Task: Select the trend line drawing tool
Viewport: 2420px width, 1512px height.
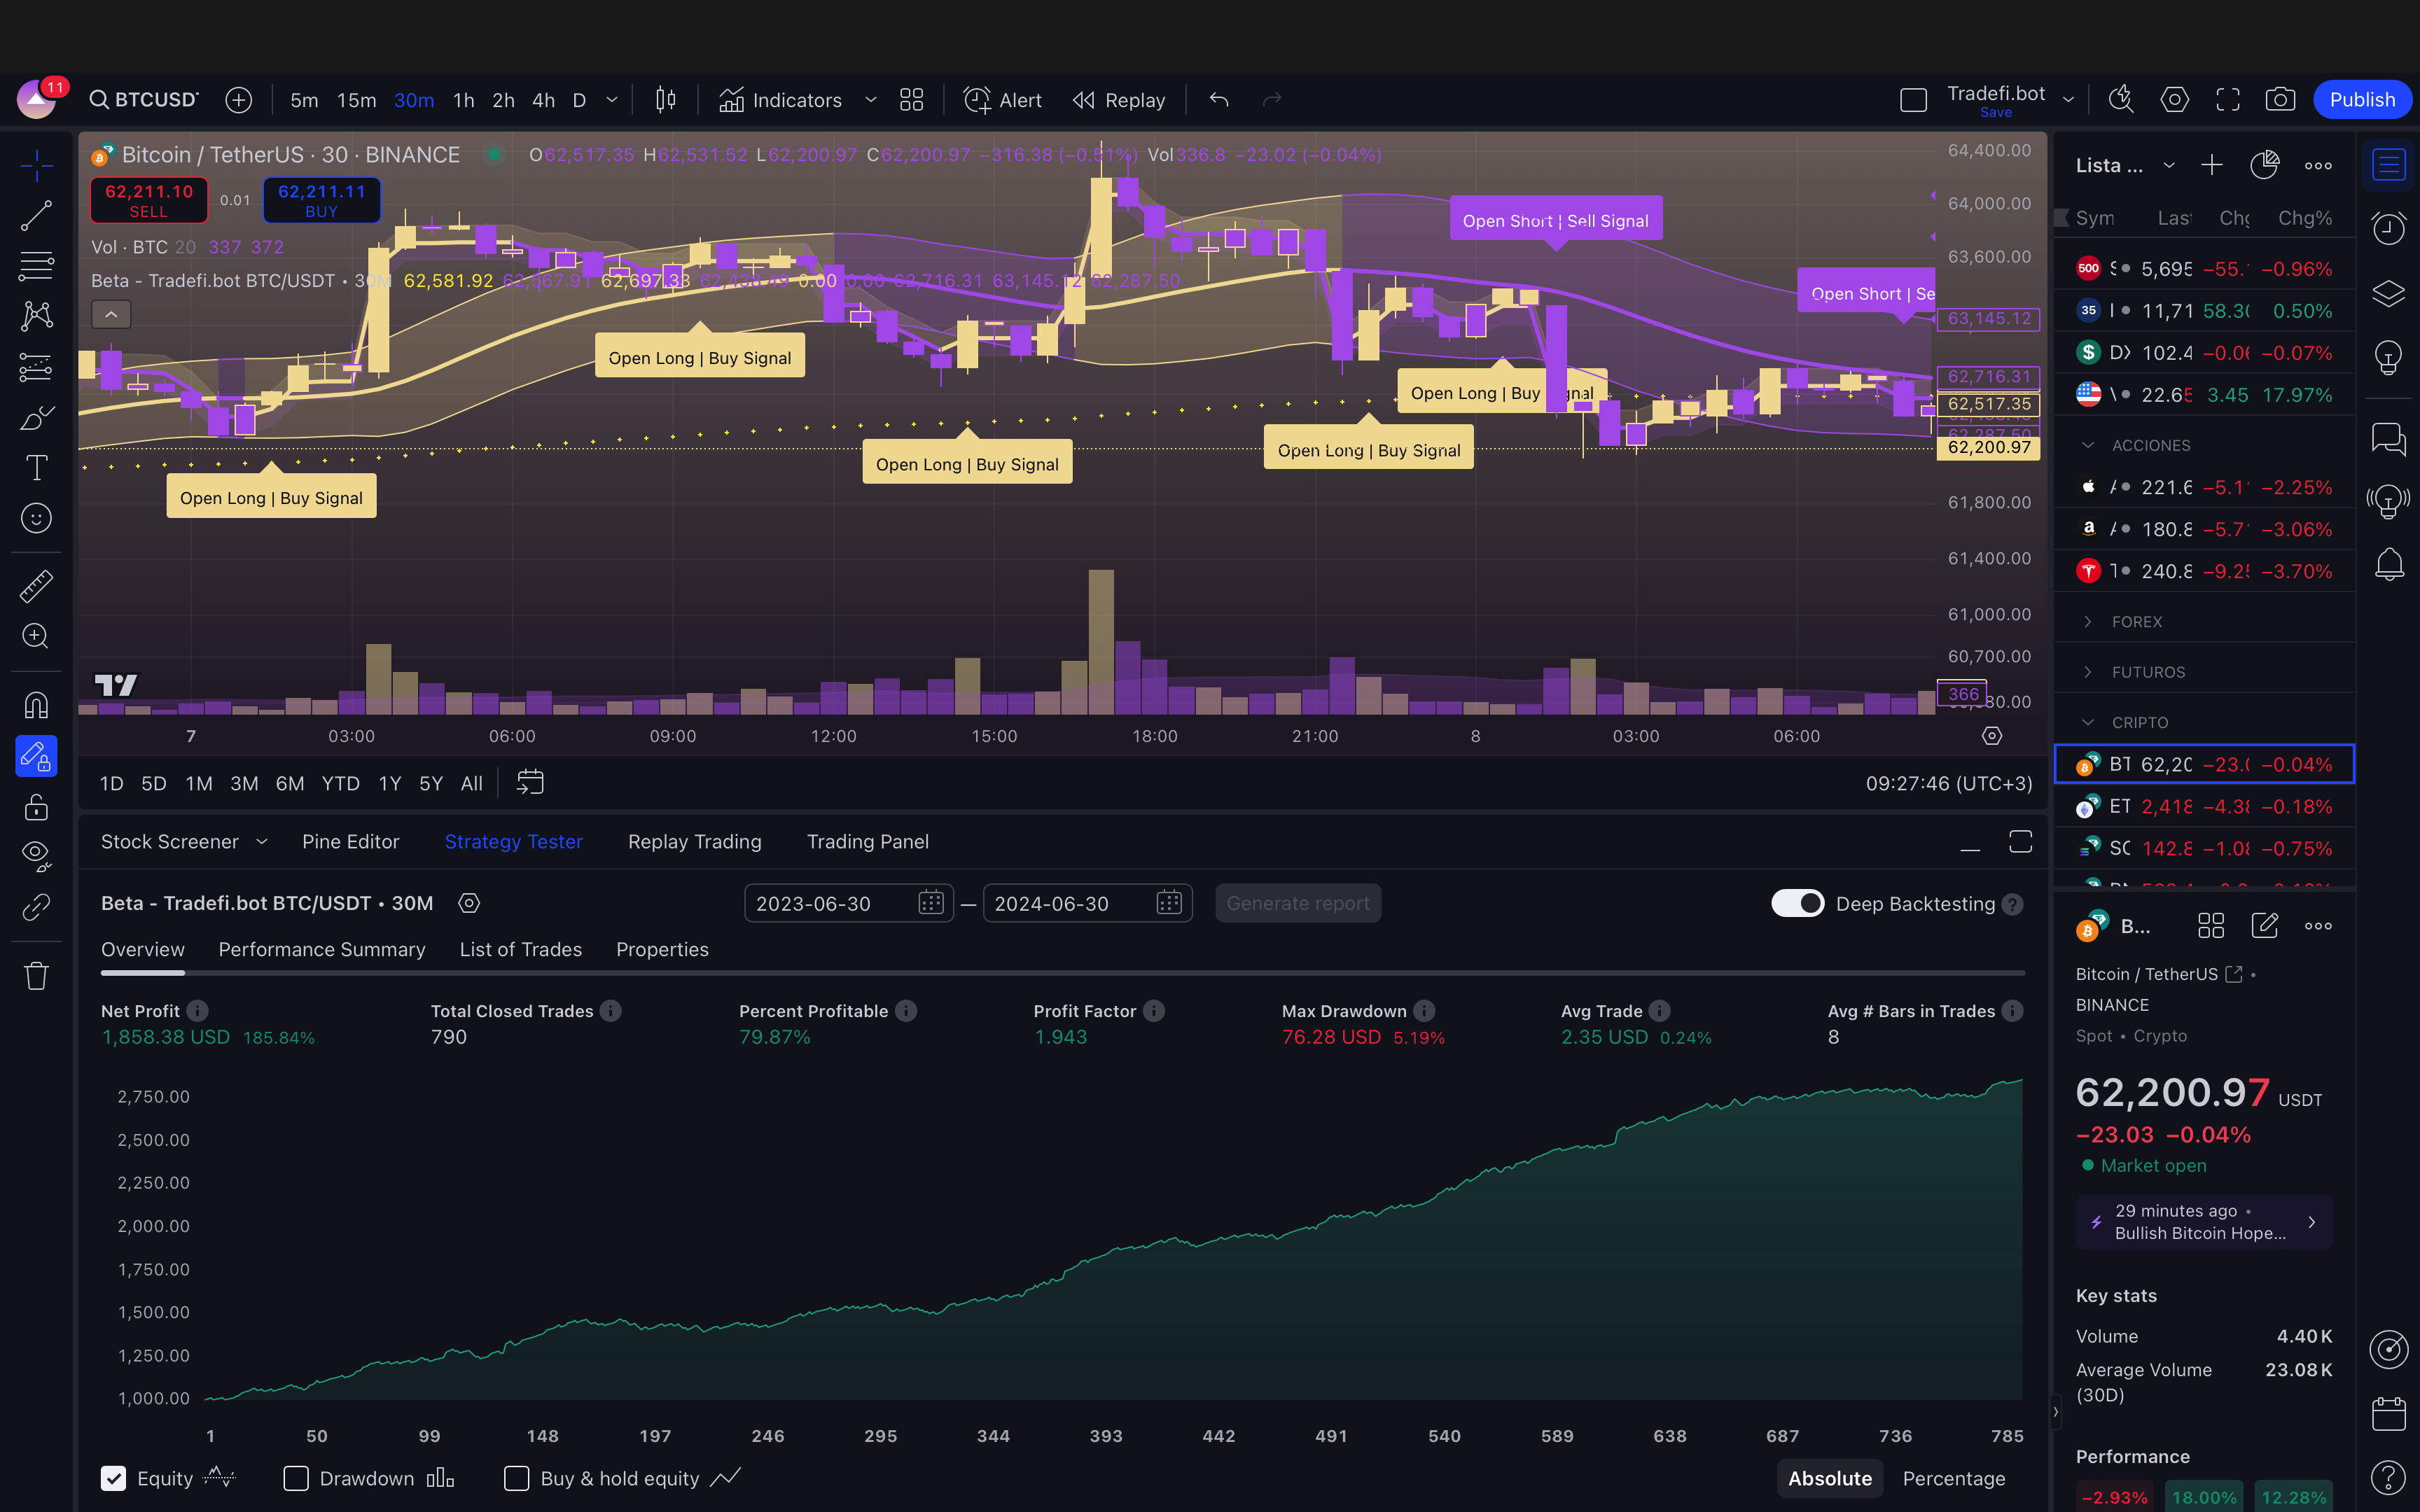Action: (36, 215)
